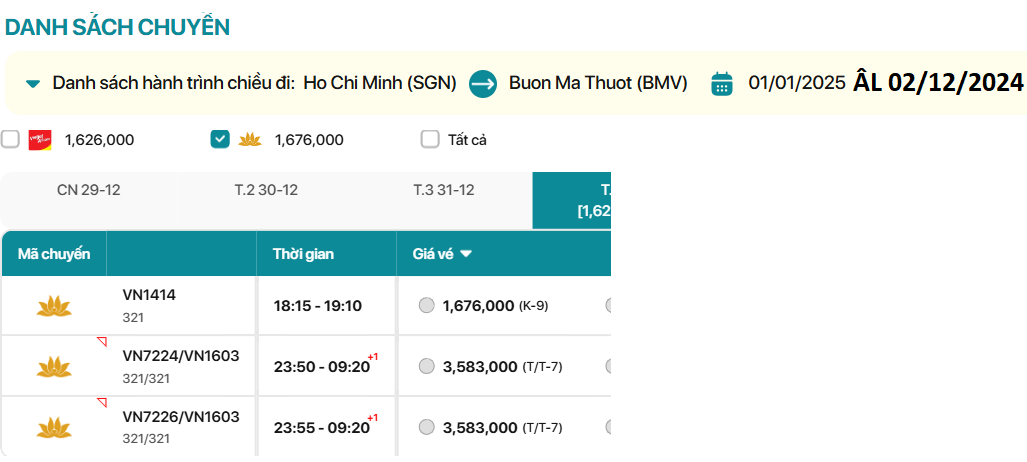The height and width of the screenshot is (462, 1027).
Task: Click the lotus logo for VN7224/VN1603
Action: point(54,367)
